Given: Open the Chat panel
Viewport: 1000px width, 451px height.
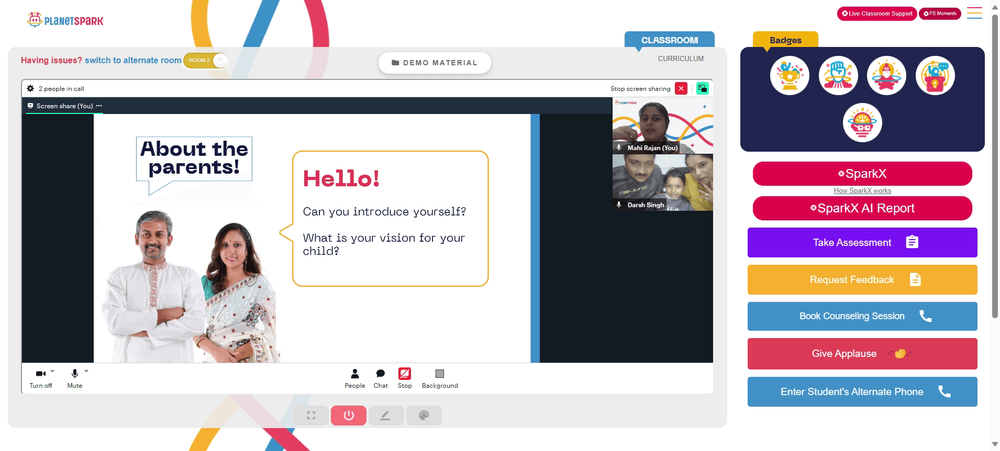Looking at the screenshot, I should (x=381, y=378).
